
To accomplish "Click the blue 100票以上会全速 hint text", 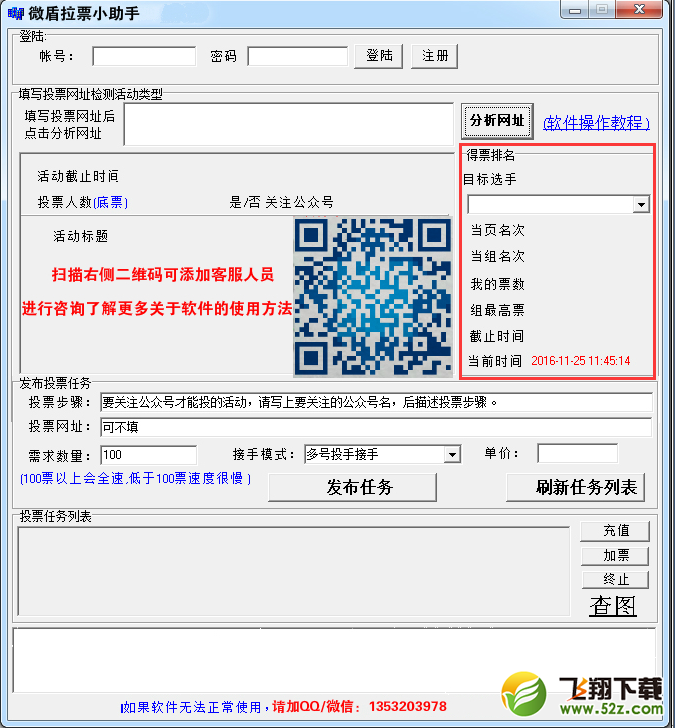I will [135, 478].
